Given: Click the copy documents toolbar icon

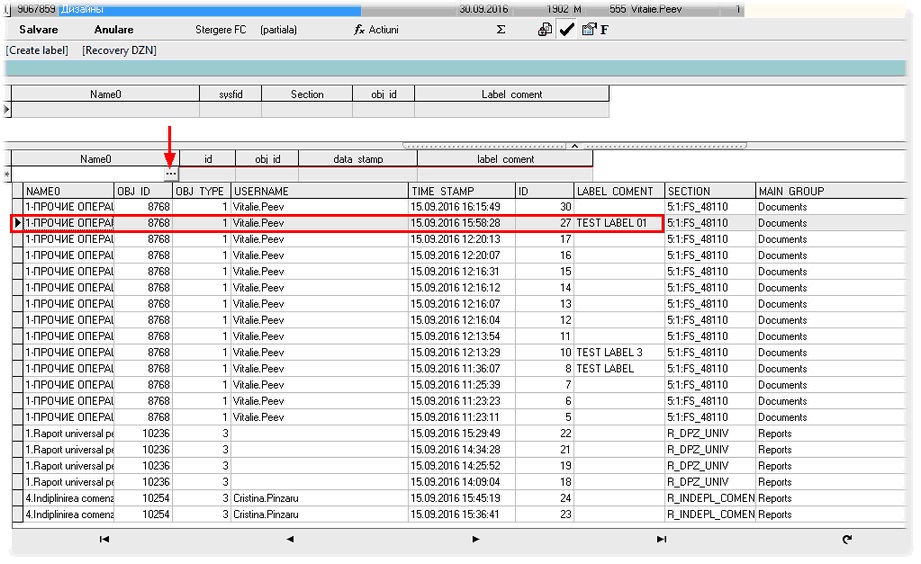Looking at the screenshot, I should click(544, 29).
